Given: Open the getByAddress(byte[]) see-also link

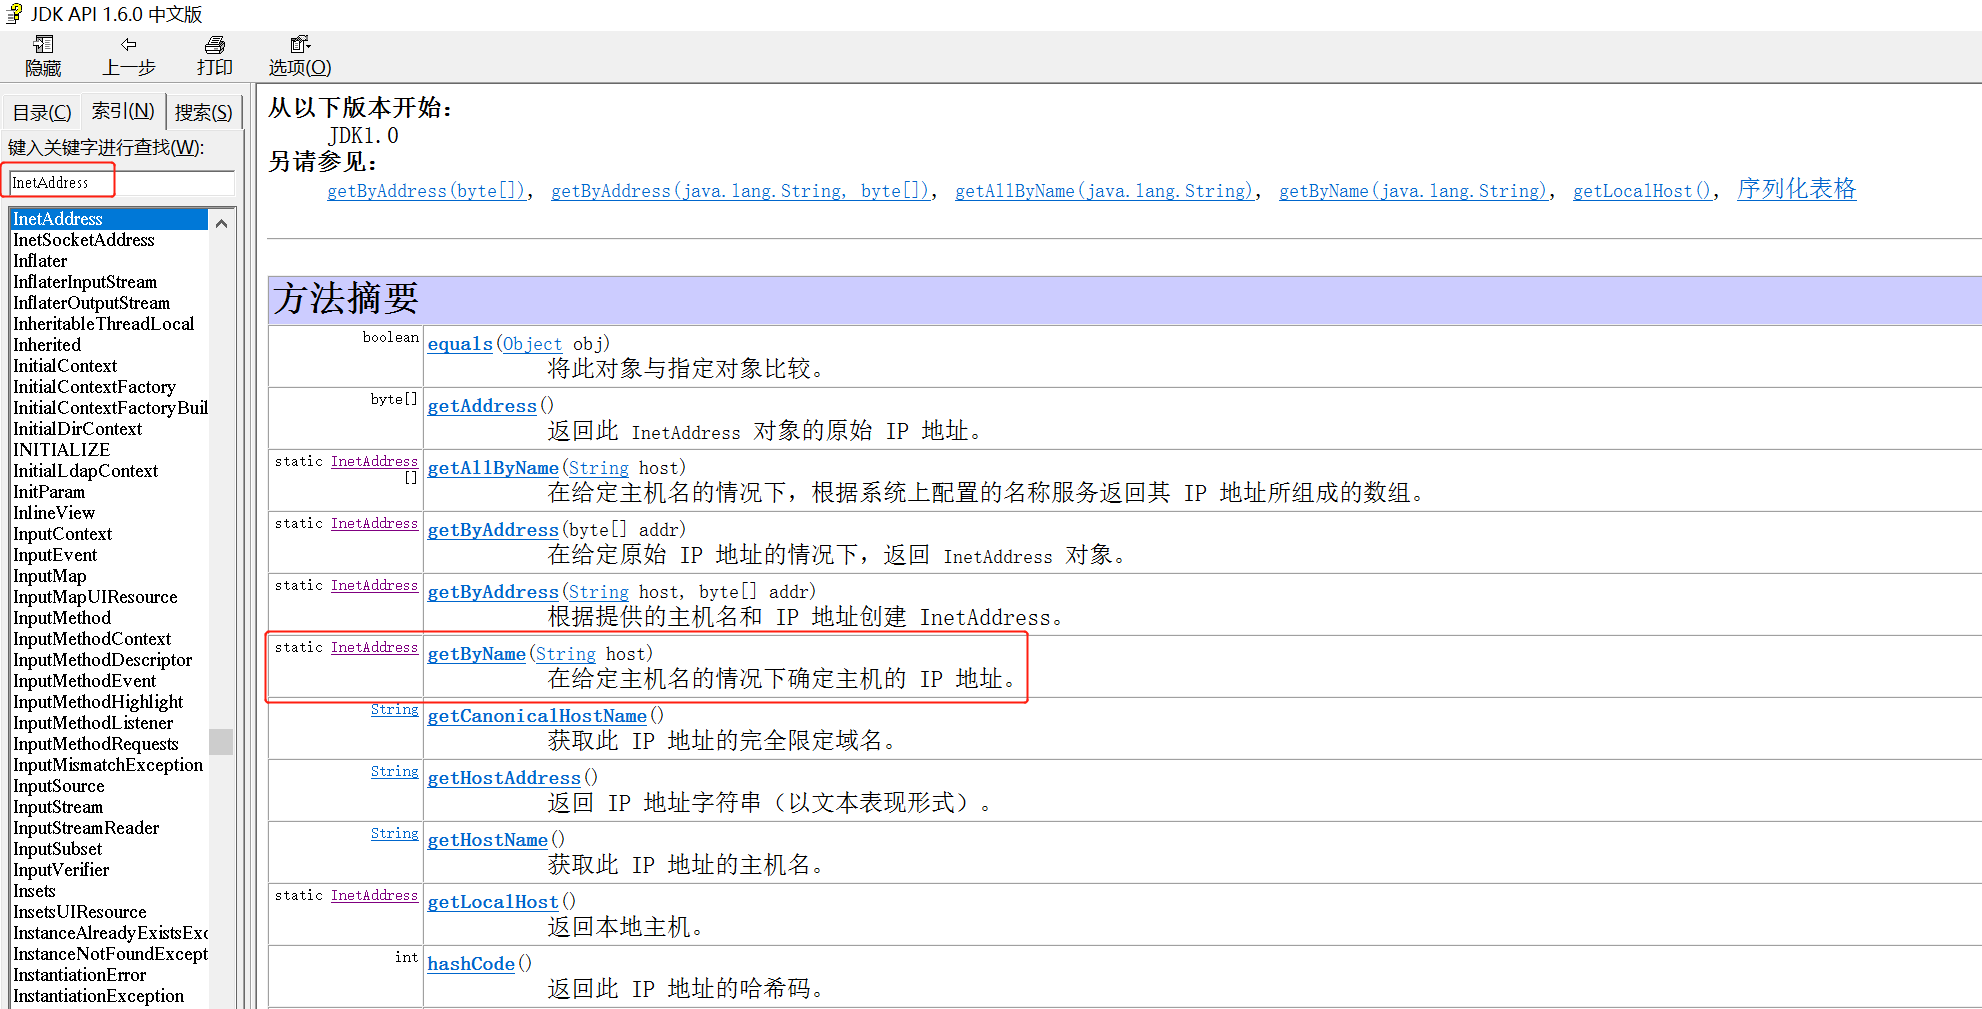Looking at the screenshot, I should point(426,191).
